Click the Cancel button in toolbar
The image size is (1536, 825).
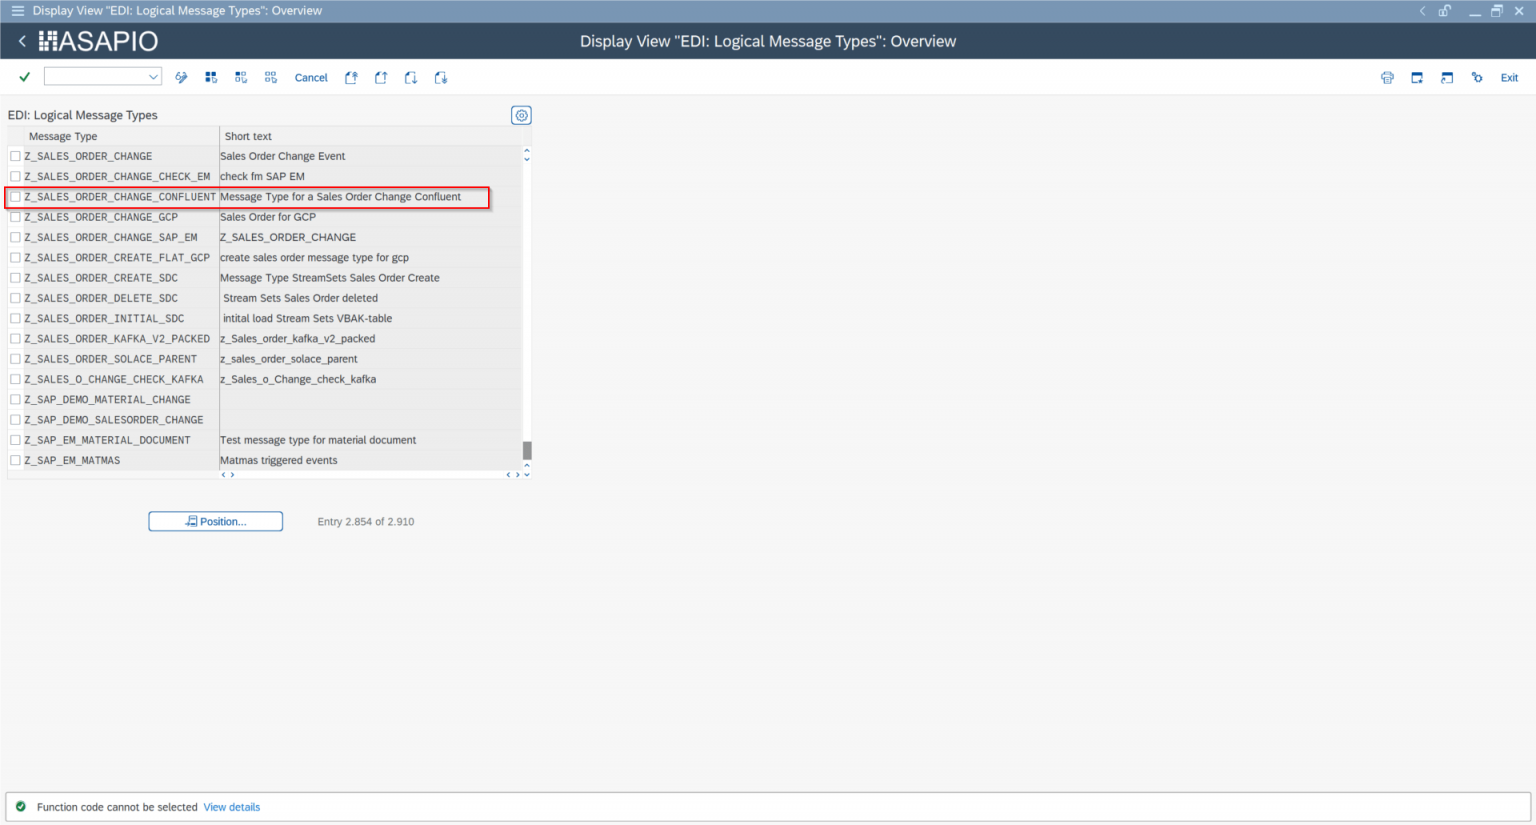311,77
